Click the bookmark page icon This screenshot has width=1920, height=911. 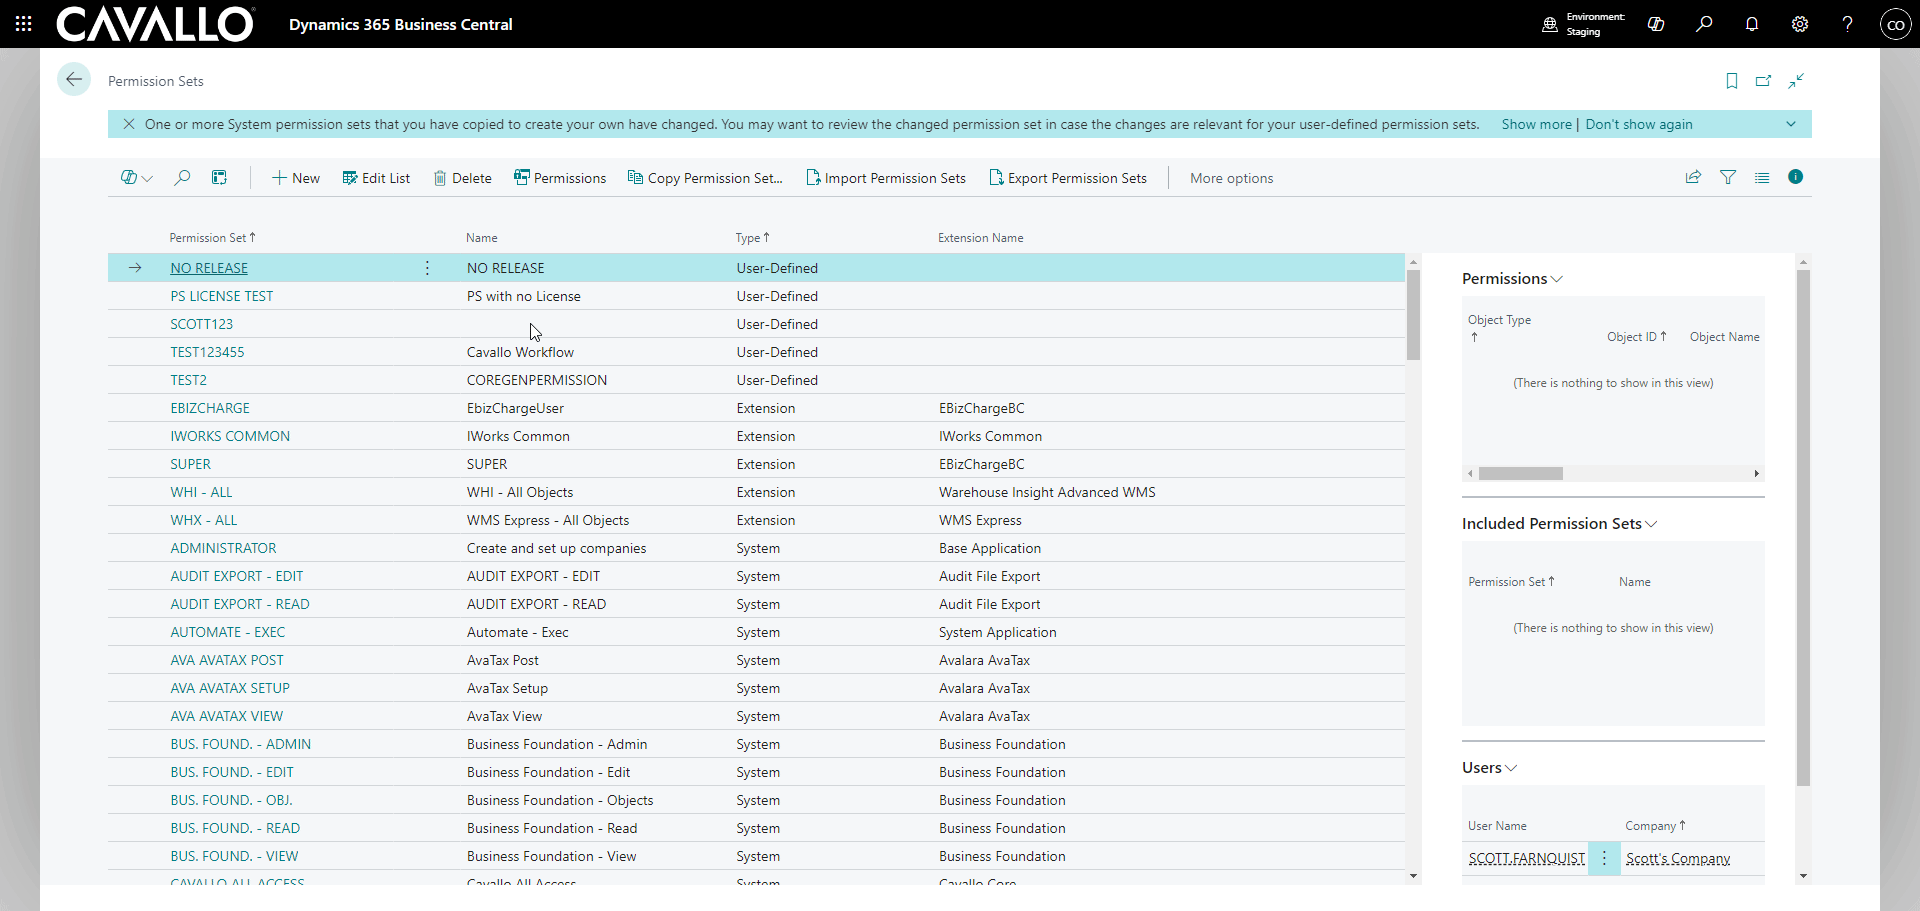click(1731, 81)
